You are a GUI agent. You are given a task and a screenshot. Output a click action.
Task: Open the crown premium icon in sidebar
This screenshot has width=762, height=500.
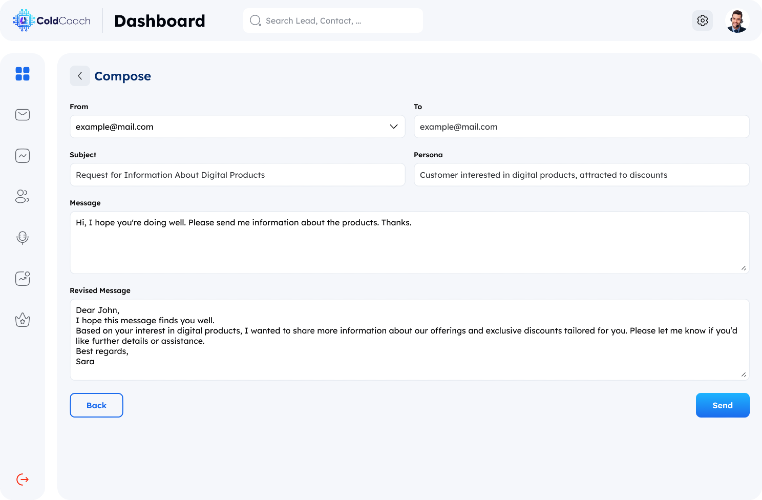tap(22, 320)
